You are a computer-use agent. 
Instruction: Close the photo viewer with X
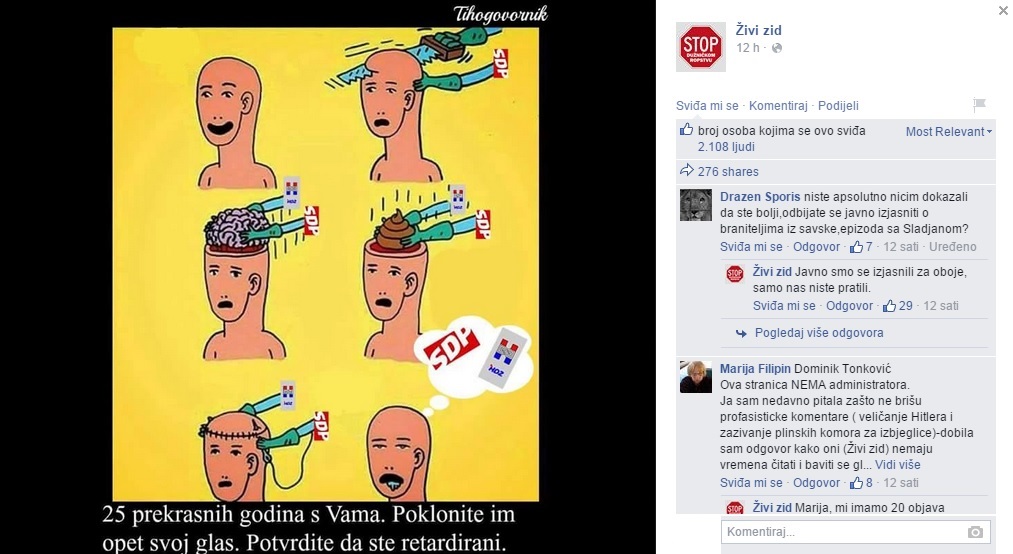pyautogui.click(x=1003, y=10)
